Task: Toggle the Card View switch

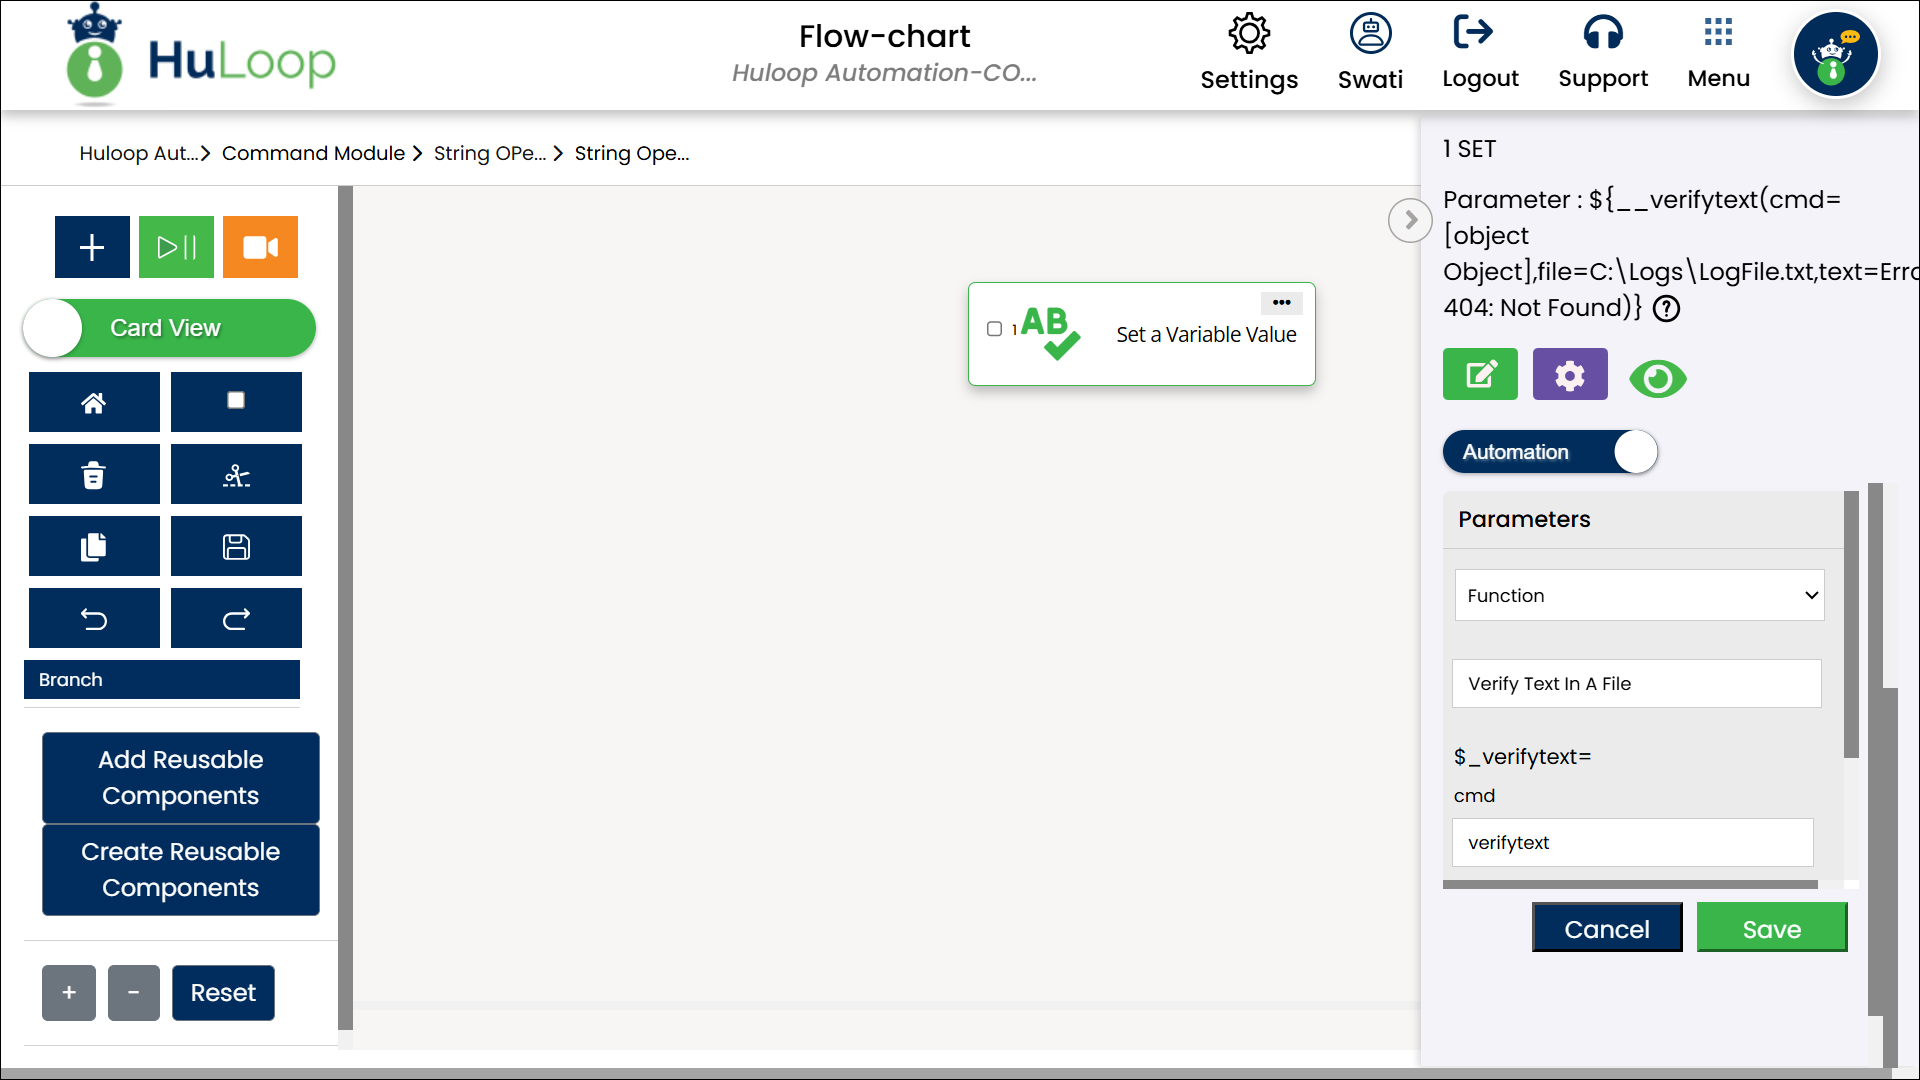Action: coord(169,328)
